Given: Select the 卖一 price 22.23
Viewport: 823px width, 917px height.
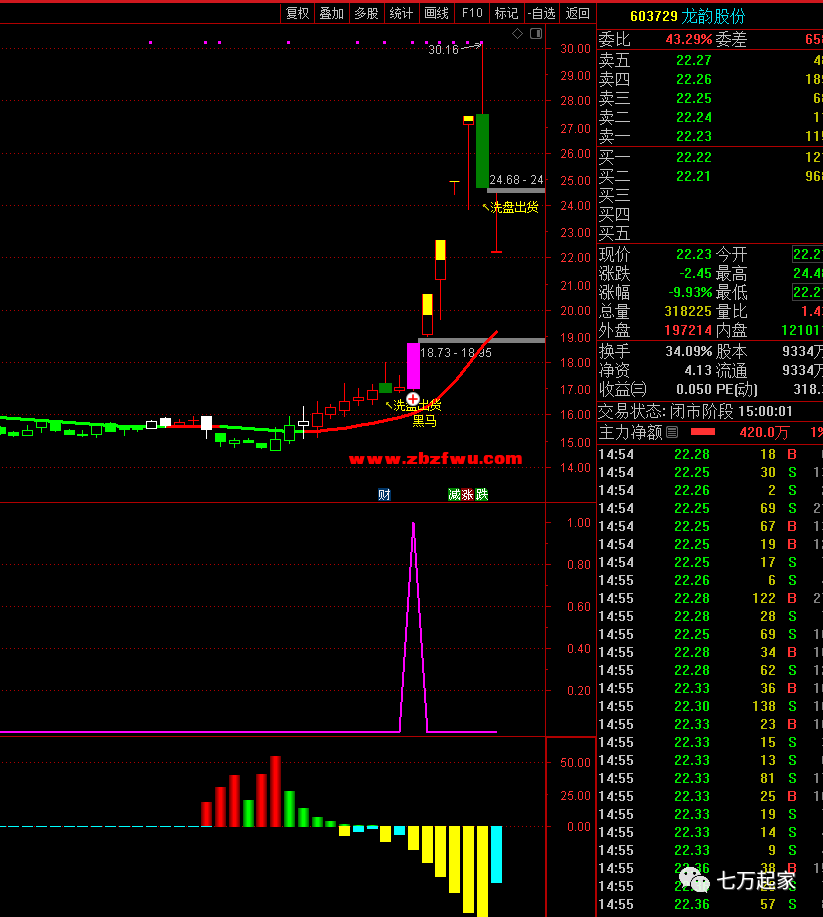Looking at the screenshot, I should point(694,136).
